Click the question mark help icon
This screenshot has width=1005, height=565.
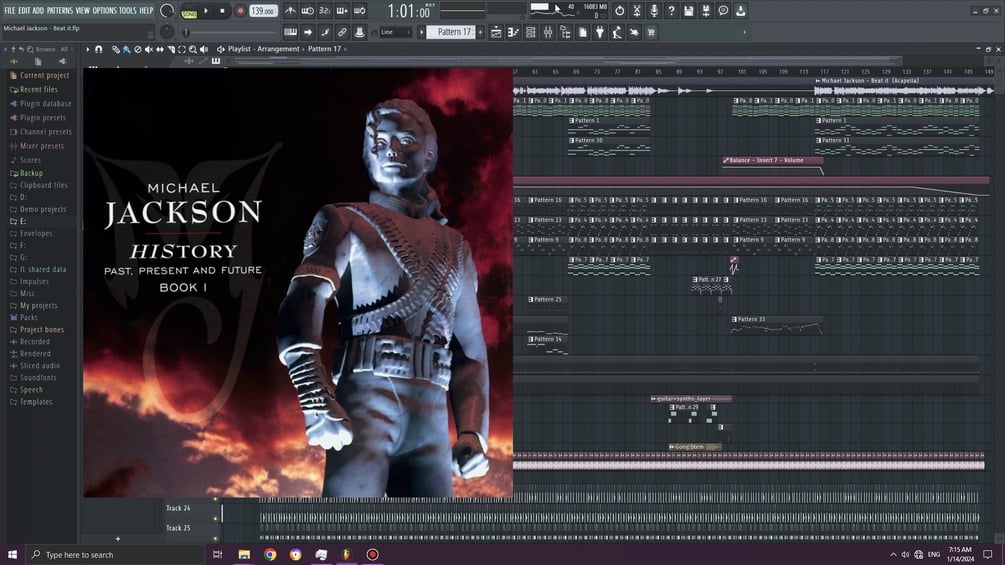tap(671, 11)
